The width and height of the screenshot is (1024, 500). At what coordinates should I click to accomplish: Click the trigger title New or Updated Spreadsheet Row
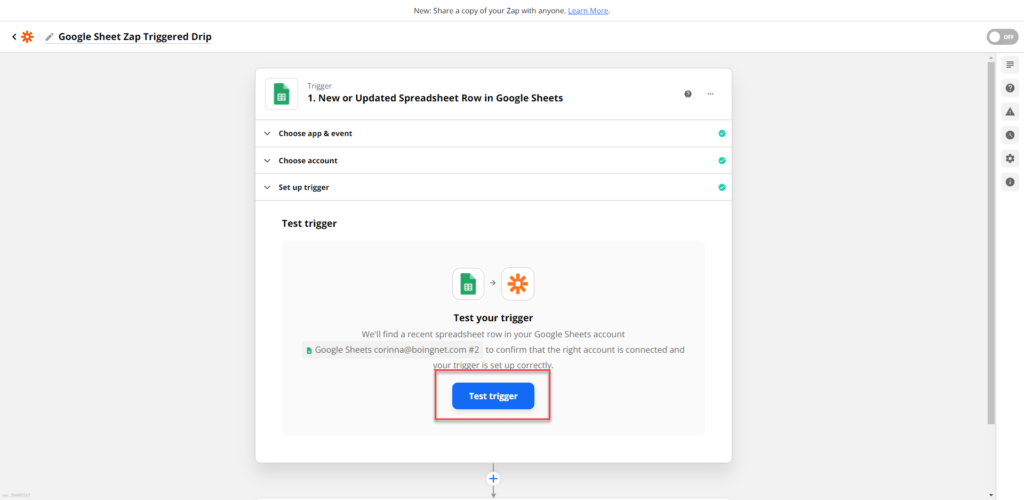(x=435, y=99)
